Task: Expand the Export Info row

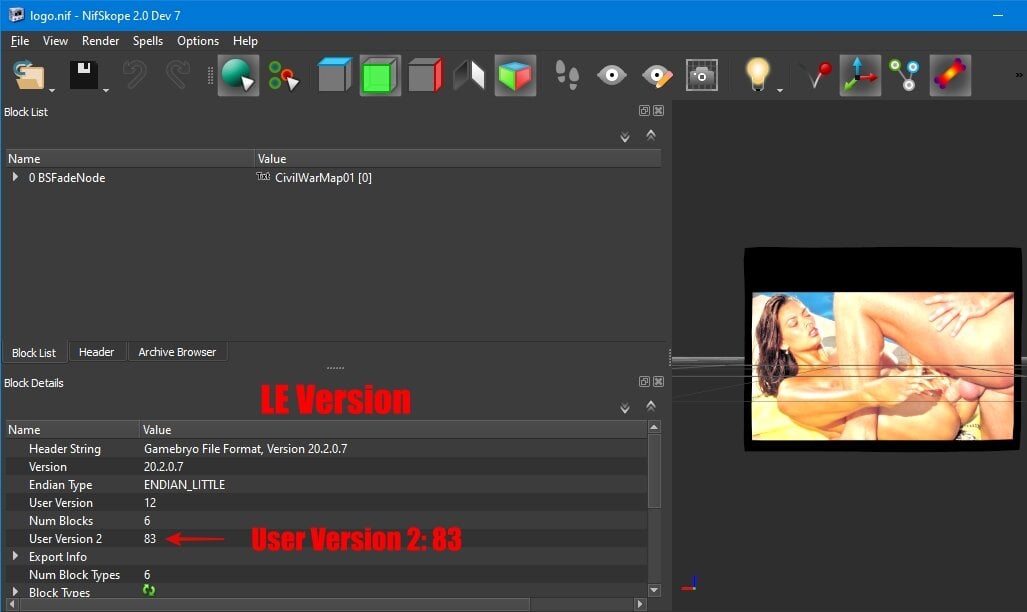Action: pyautogui.click(x=14, y=556)
